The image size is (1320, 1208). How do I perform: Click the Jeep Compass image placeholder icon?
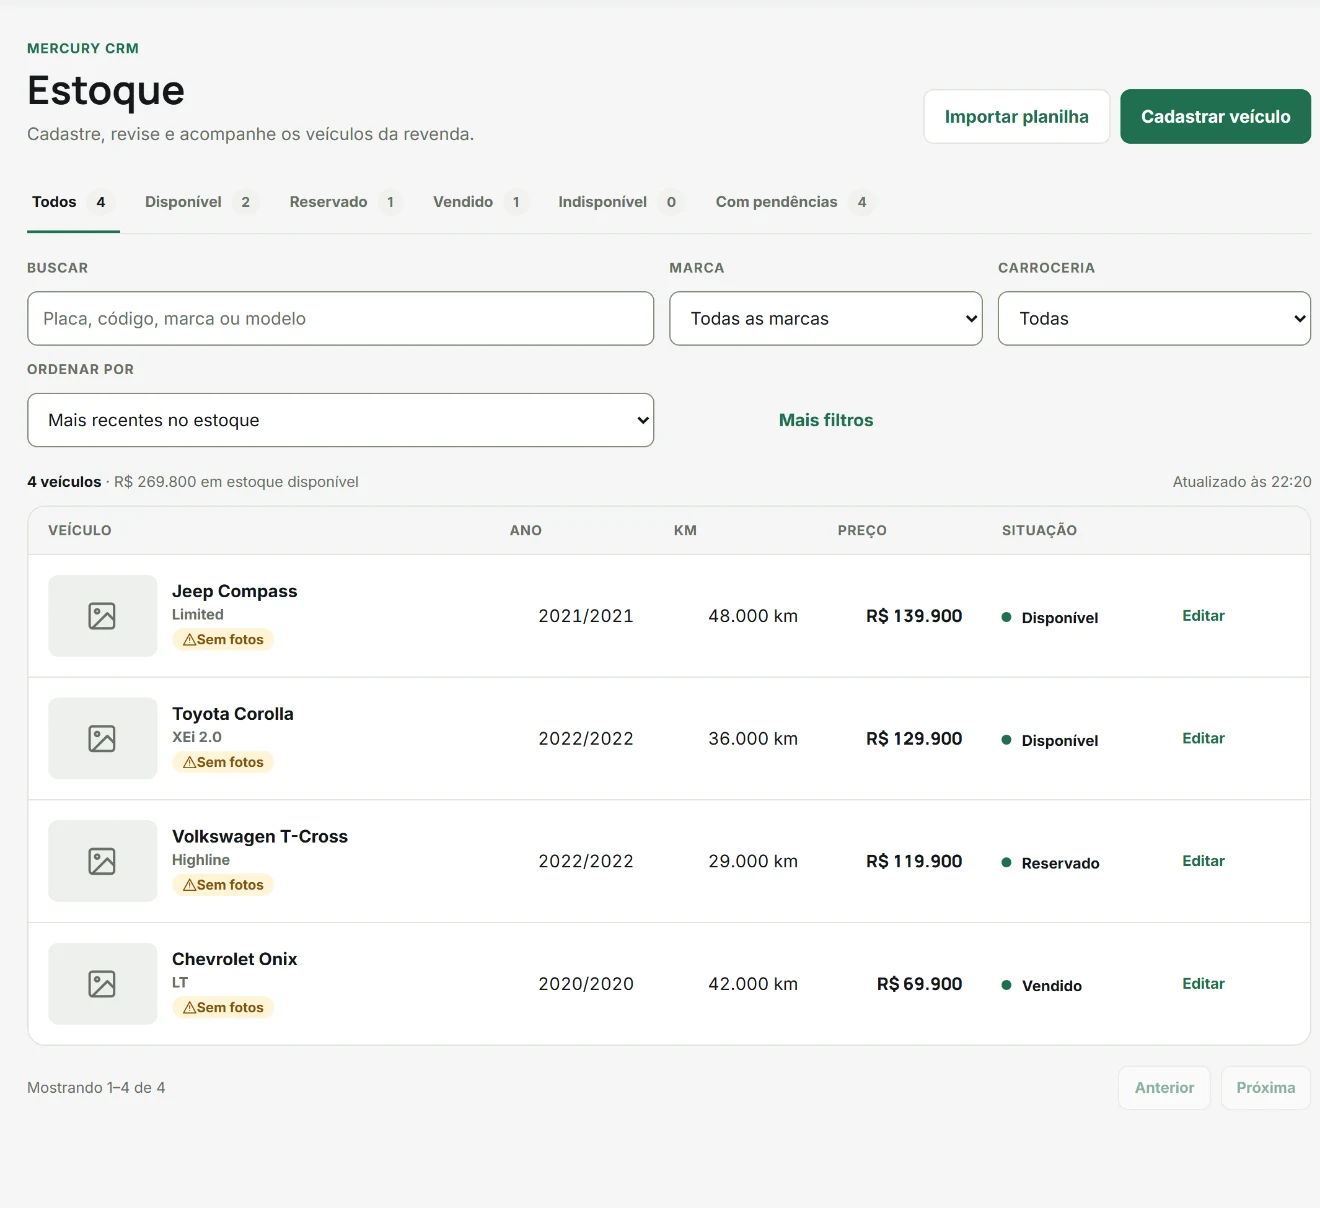tap(102, 616)
